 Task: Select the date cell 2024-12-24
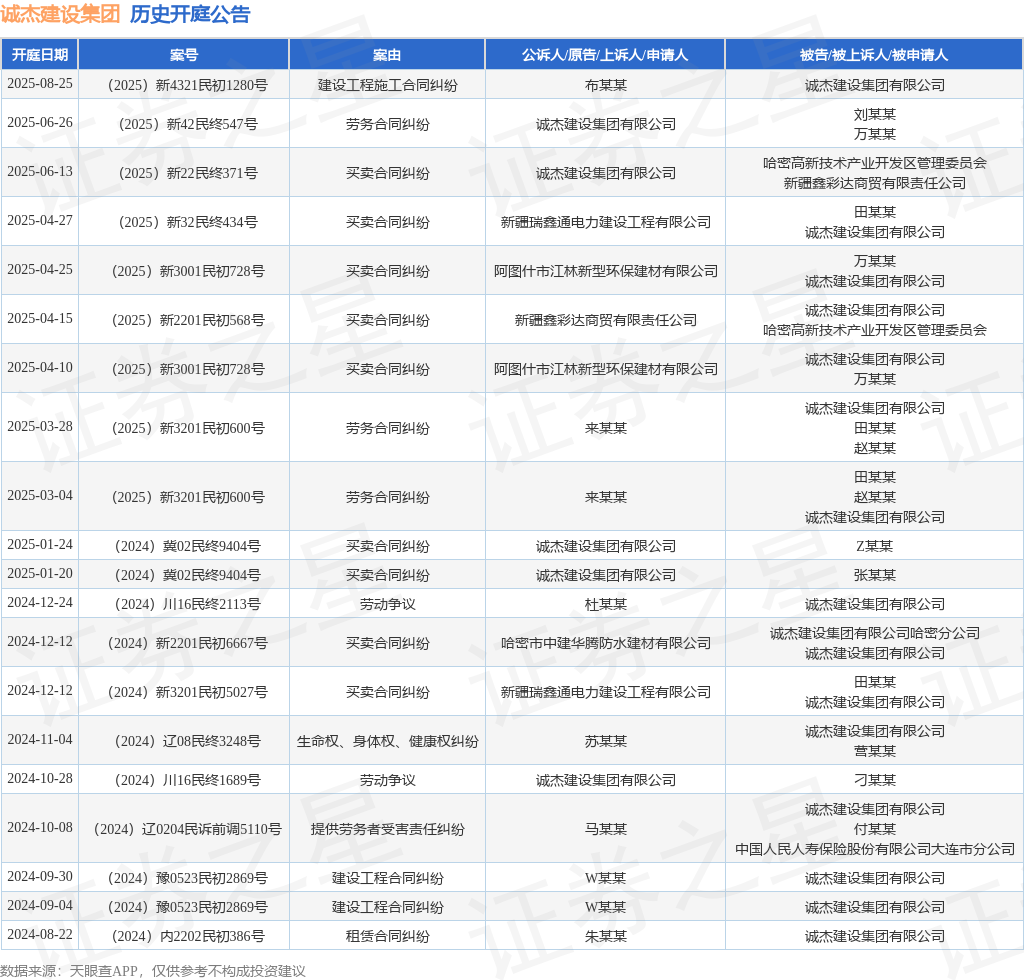pos(40,603)
